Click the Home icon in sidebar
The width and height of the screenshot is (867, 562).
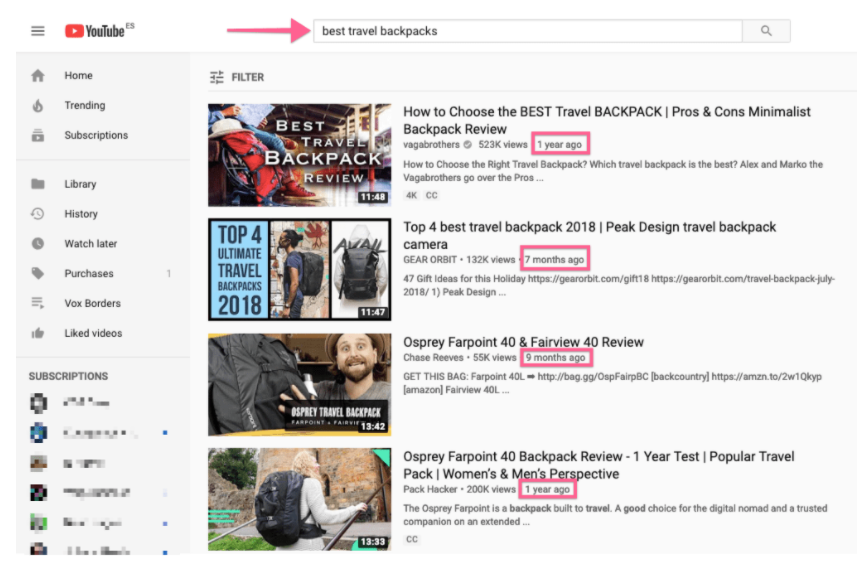(x=38, y=75)
